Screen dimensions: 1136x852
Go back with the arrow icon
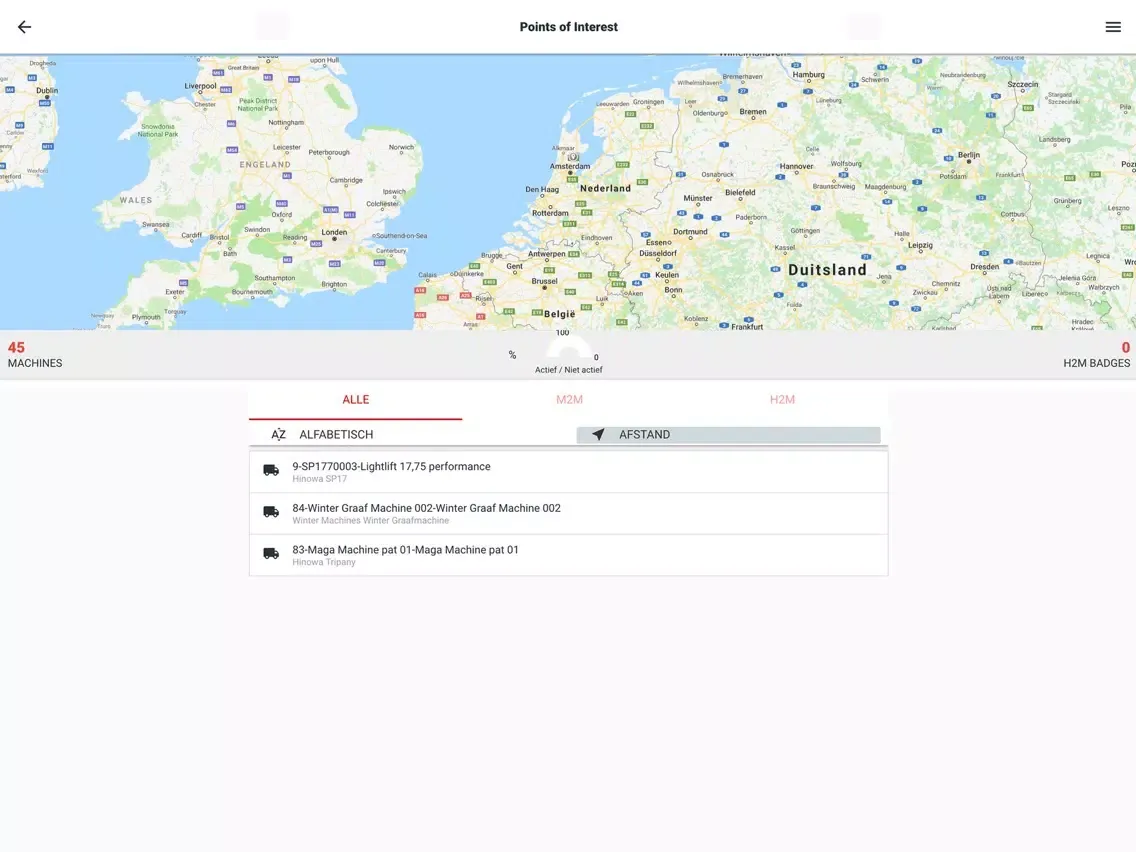pos(25,27)
